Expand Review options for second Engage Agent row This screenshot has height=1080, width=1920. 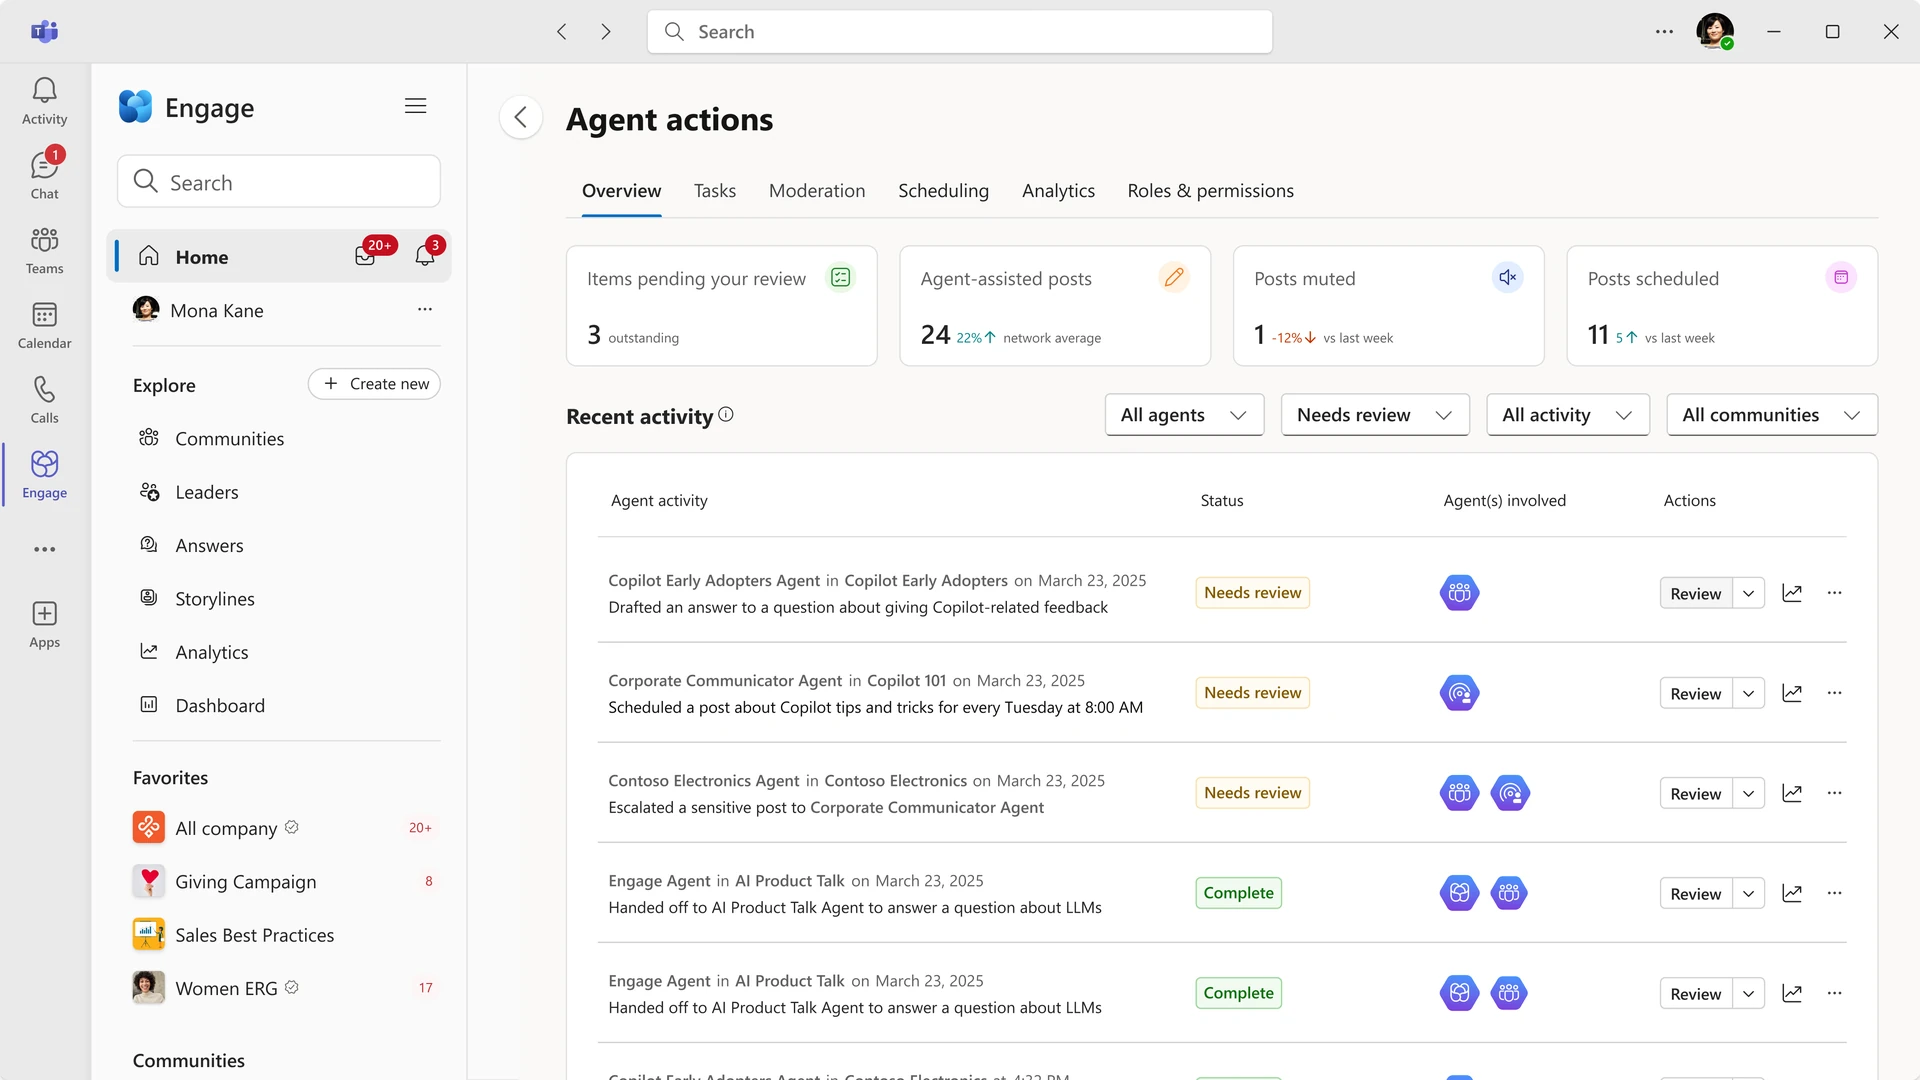1748,993
